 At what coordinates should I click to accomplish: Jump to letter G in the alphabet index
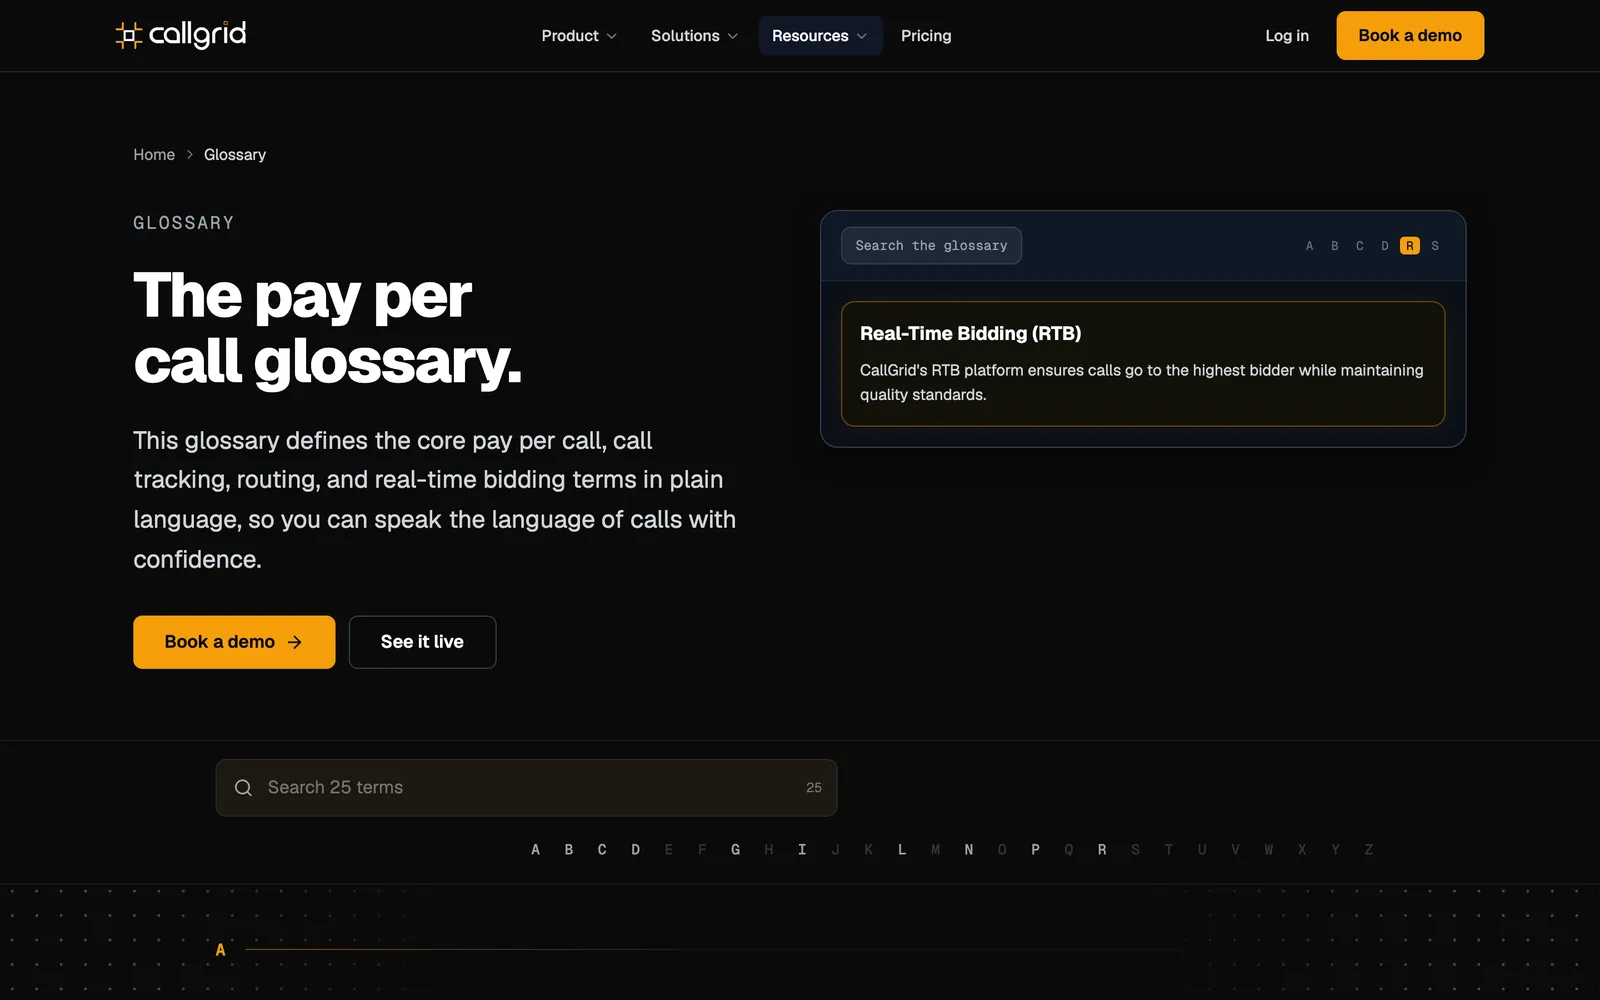point(735,850)
